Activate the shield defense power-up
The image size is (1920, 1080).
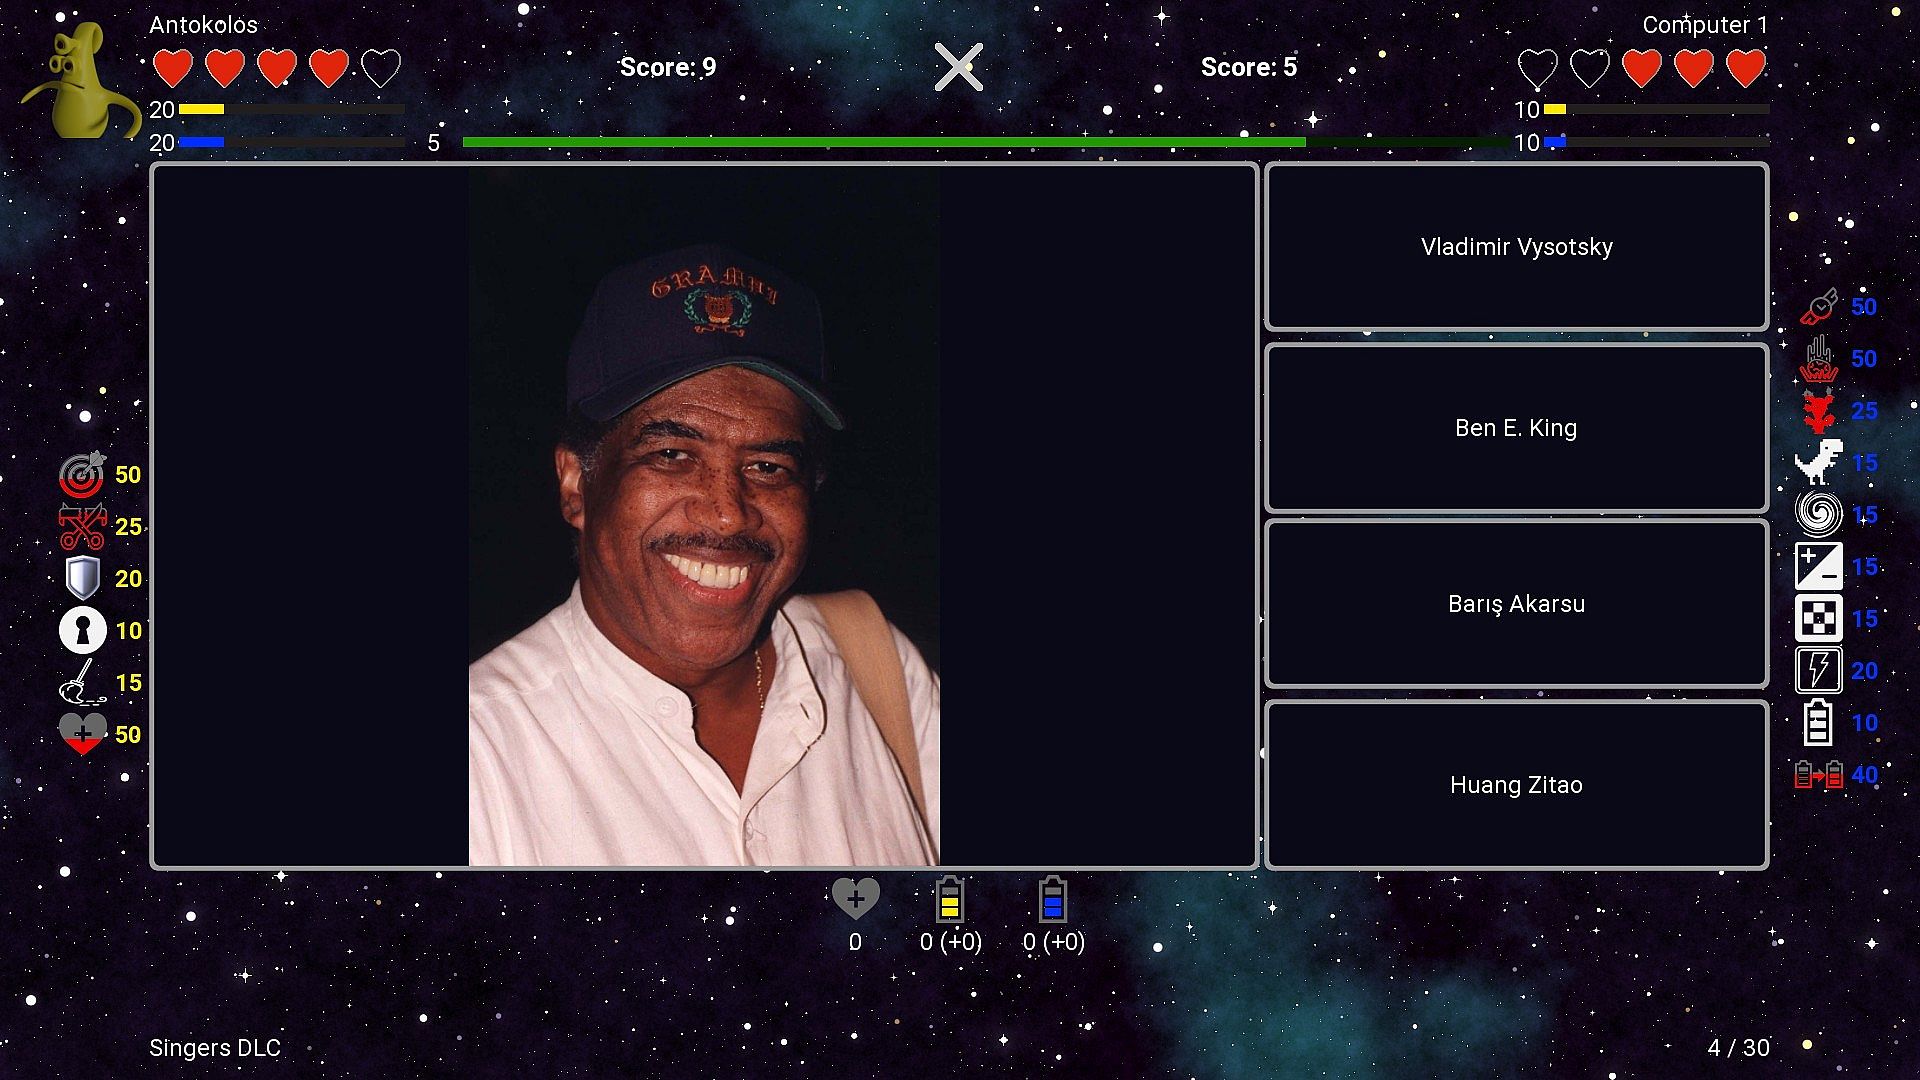82,578
